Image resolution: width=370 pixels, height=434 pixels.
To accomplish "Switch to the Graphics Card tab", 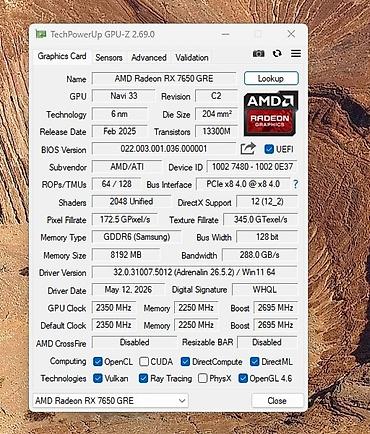I will (62, 56).
